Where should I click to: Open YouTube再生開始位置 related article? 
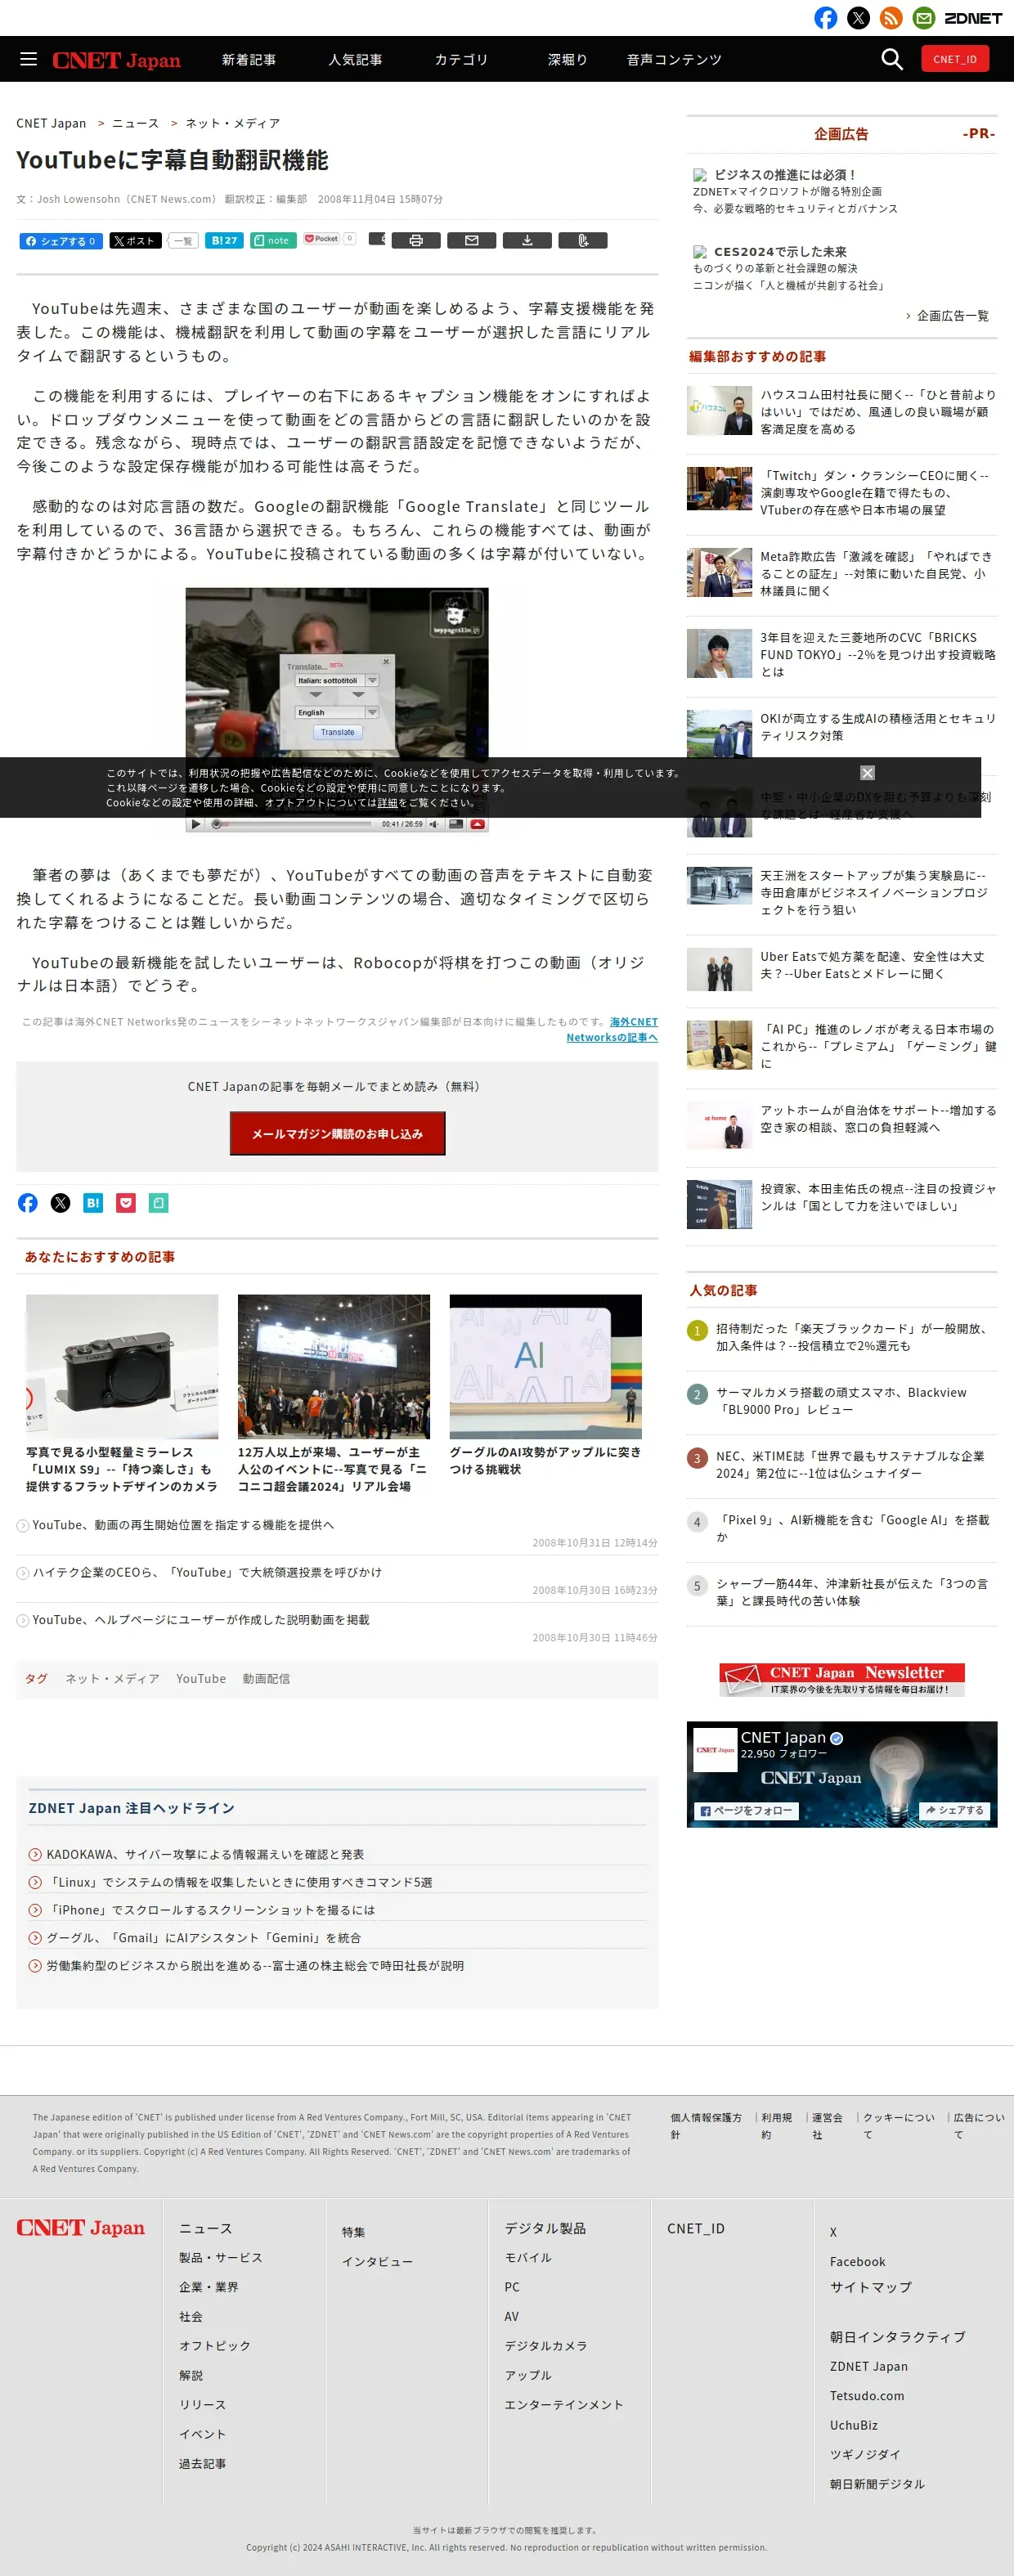(x=183, y=1525)
